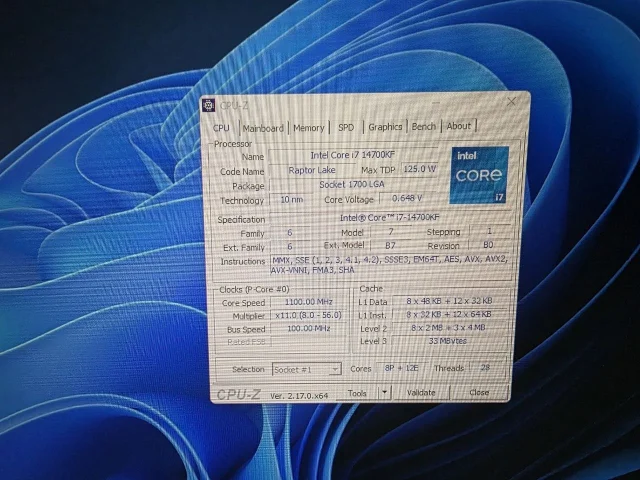Click the Ext. Model value B7
This screenshot has height=480, width=640.
pos(390,245)
